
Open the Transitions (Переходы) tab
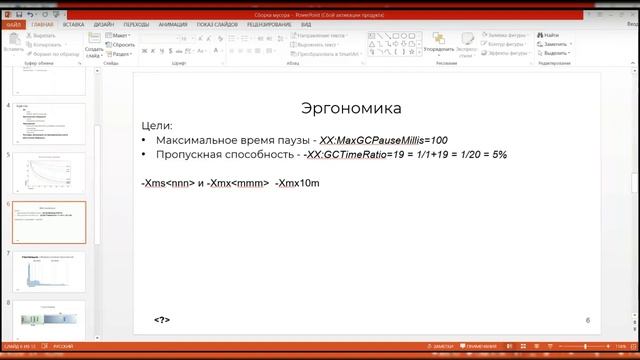136,25
